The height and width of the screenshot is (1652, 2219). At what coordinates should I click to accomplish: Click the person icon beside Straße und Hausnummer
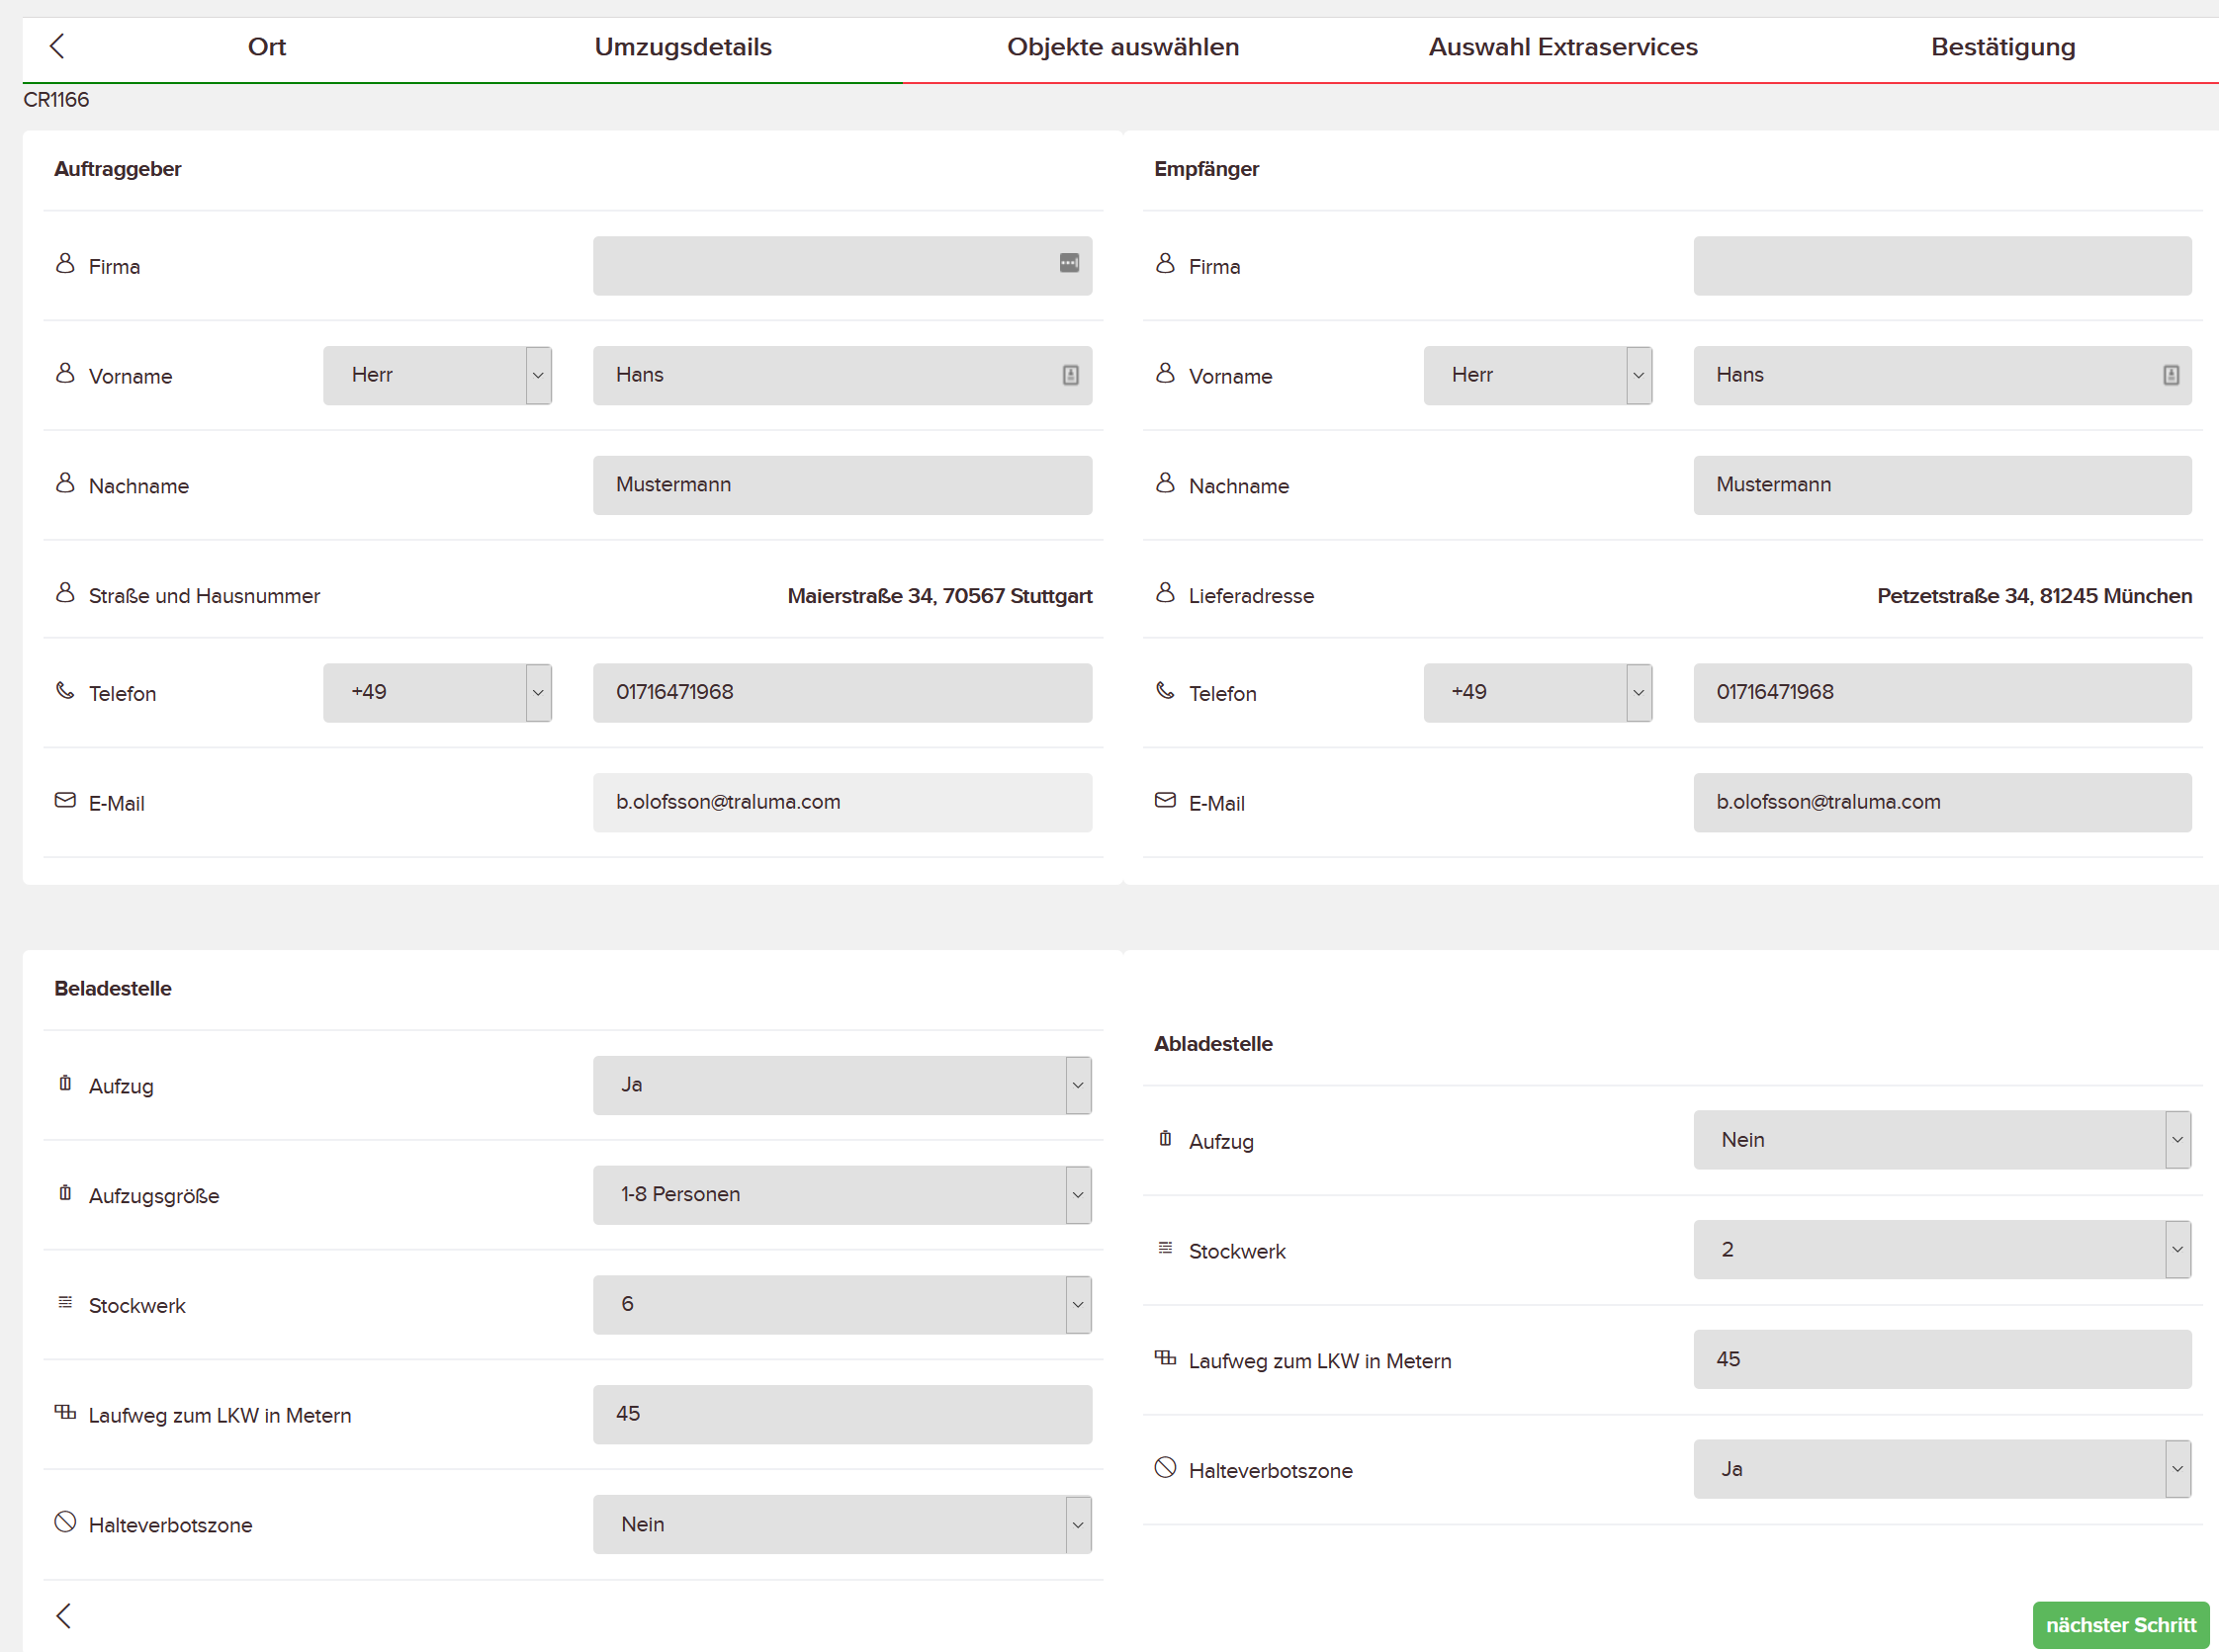tap(65, 594)
